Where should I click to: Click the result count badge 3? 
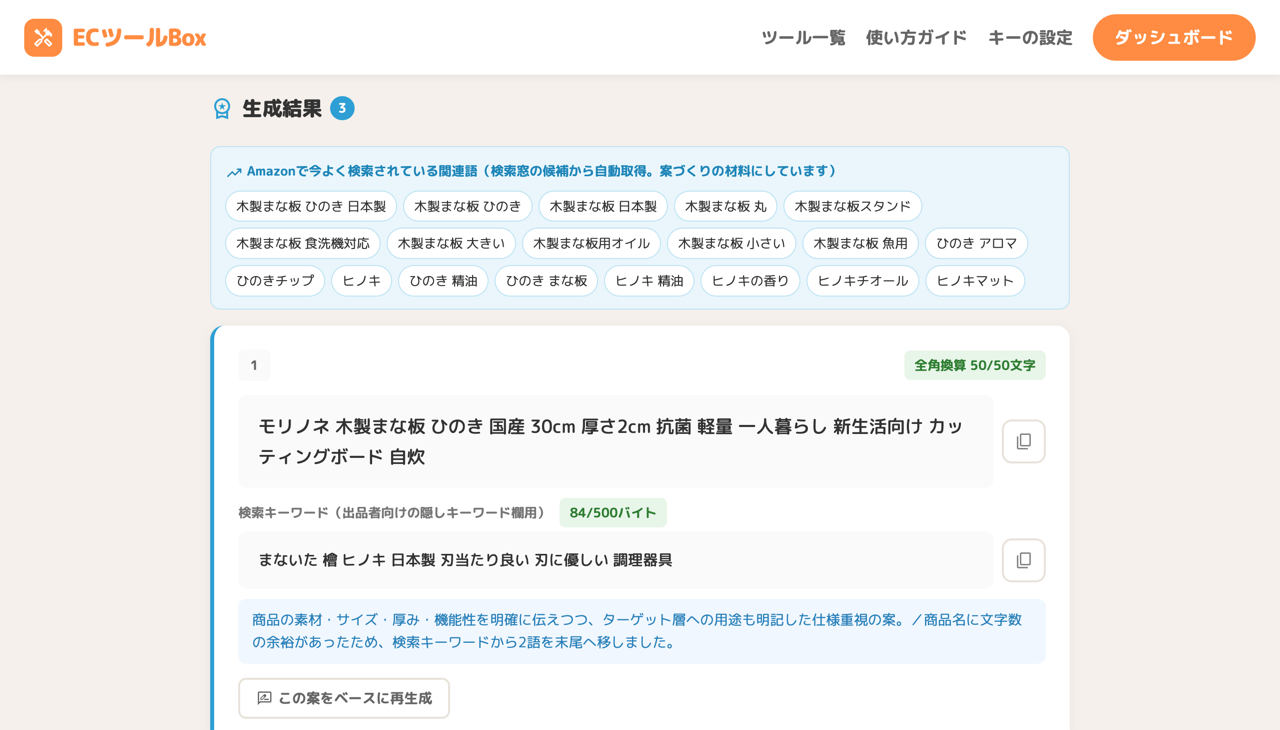[x=342, y=108]
